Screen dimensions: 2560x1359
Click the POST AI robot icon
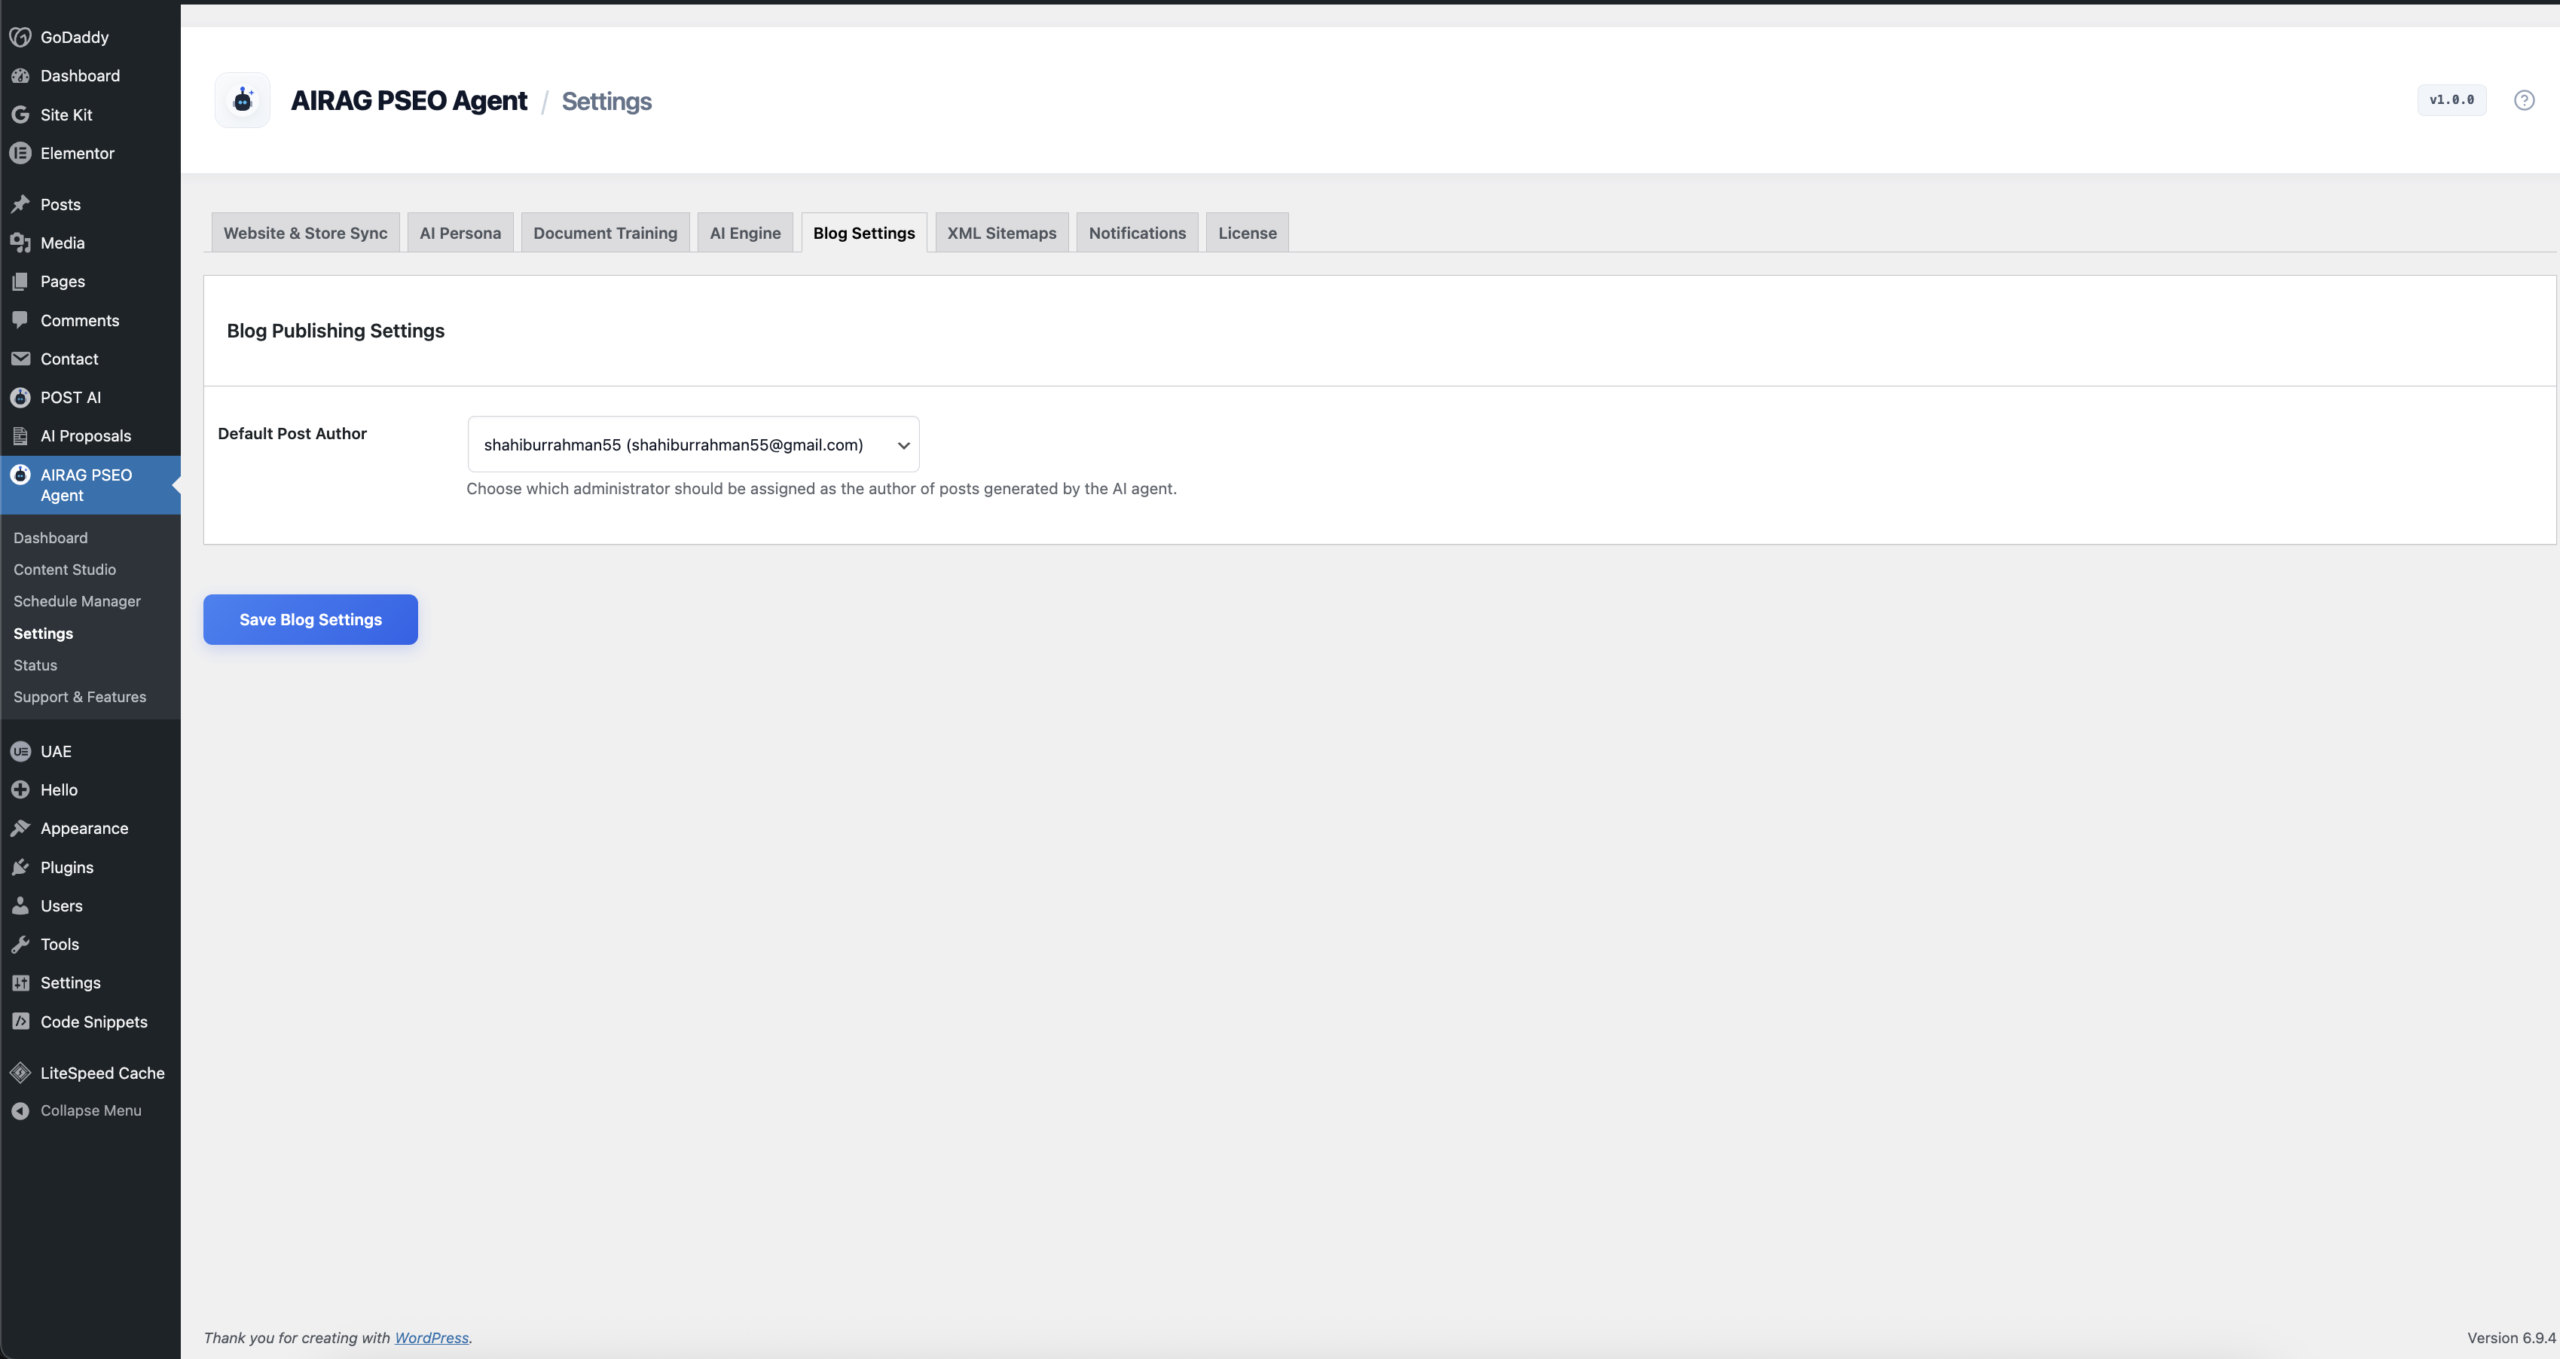pos(20,397)
